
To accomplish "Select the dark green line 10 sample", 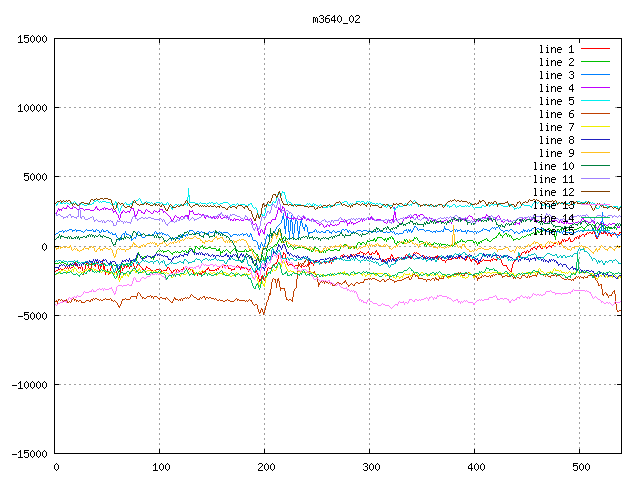I will (595, 166).
